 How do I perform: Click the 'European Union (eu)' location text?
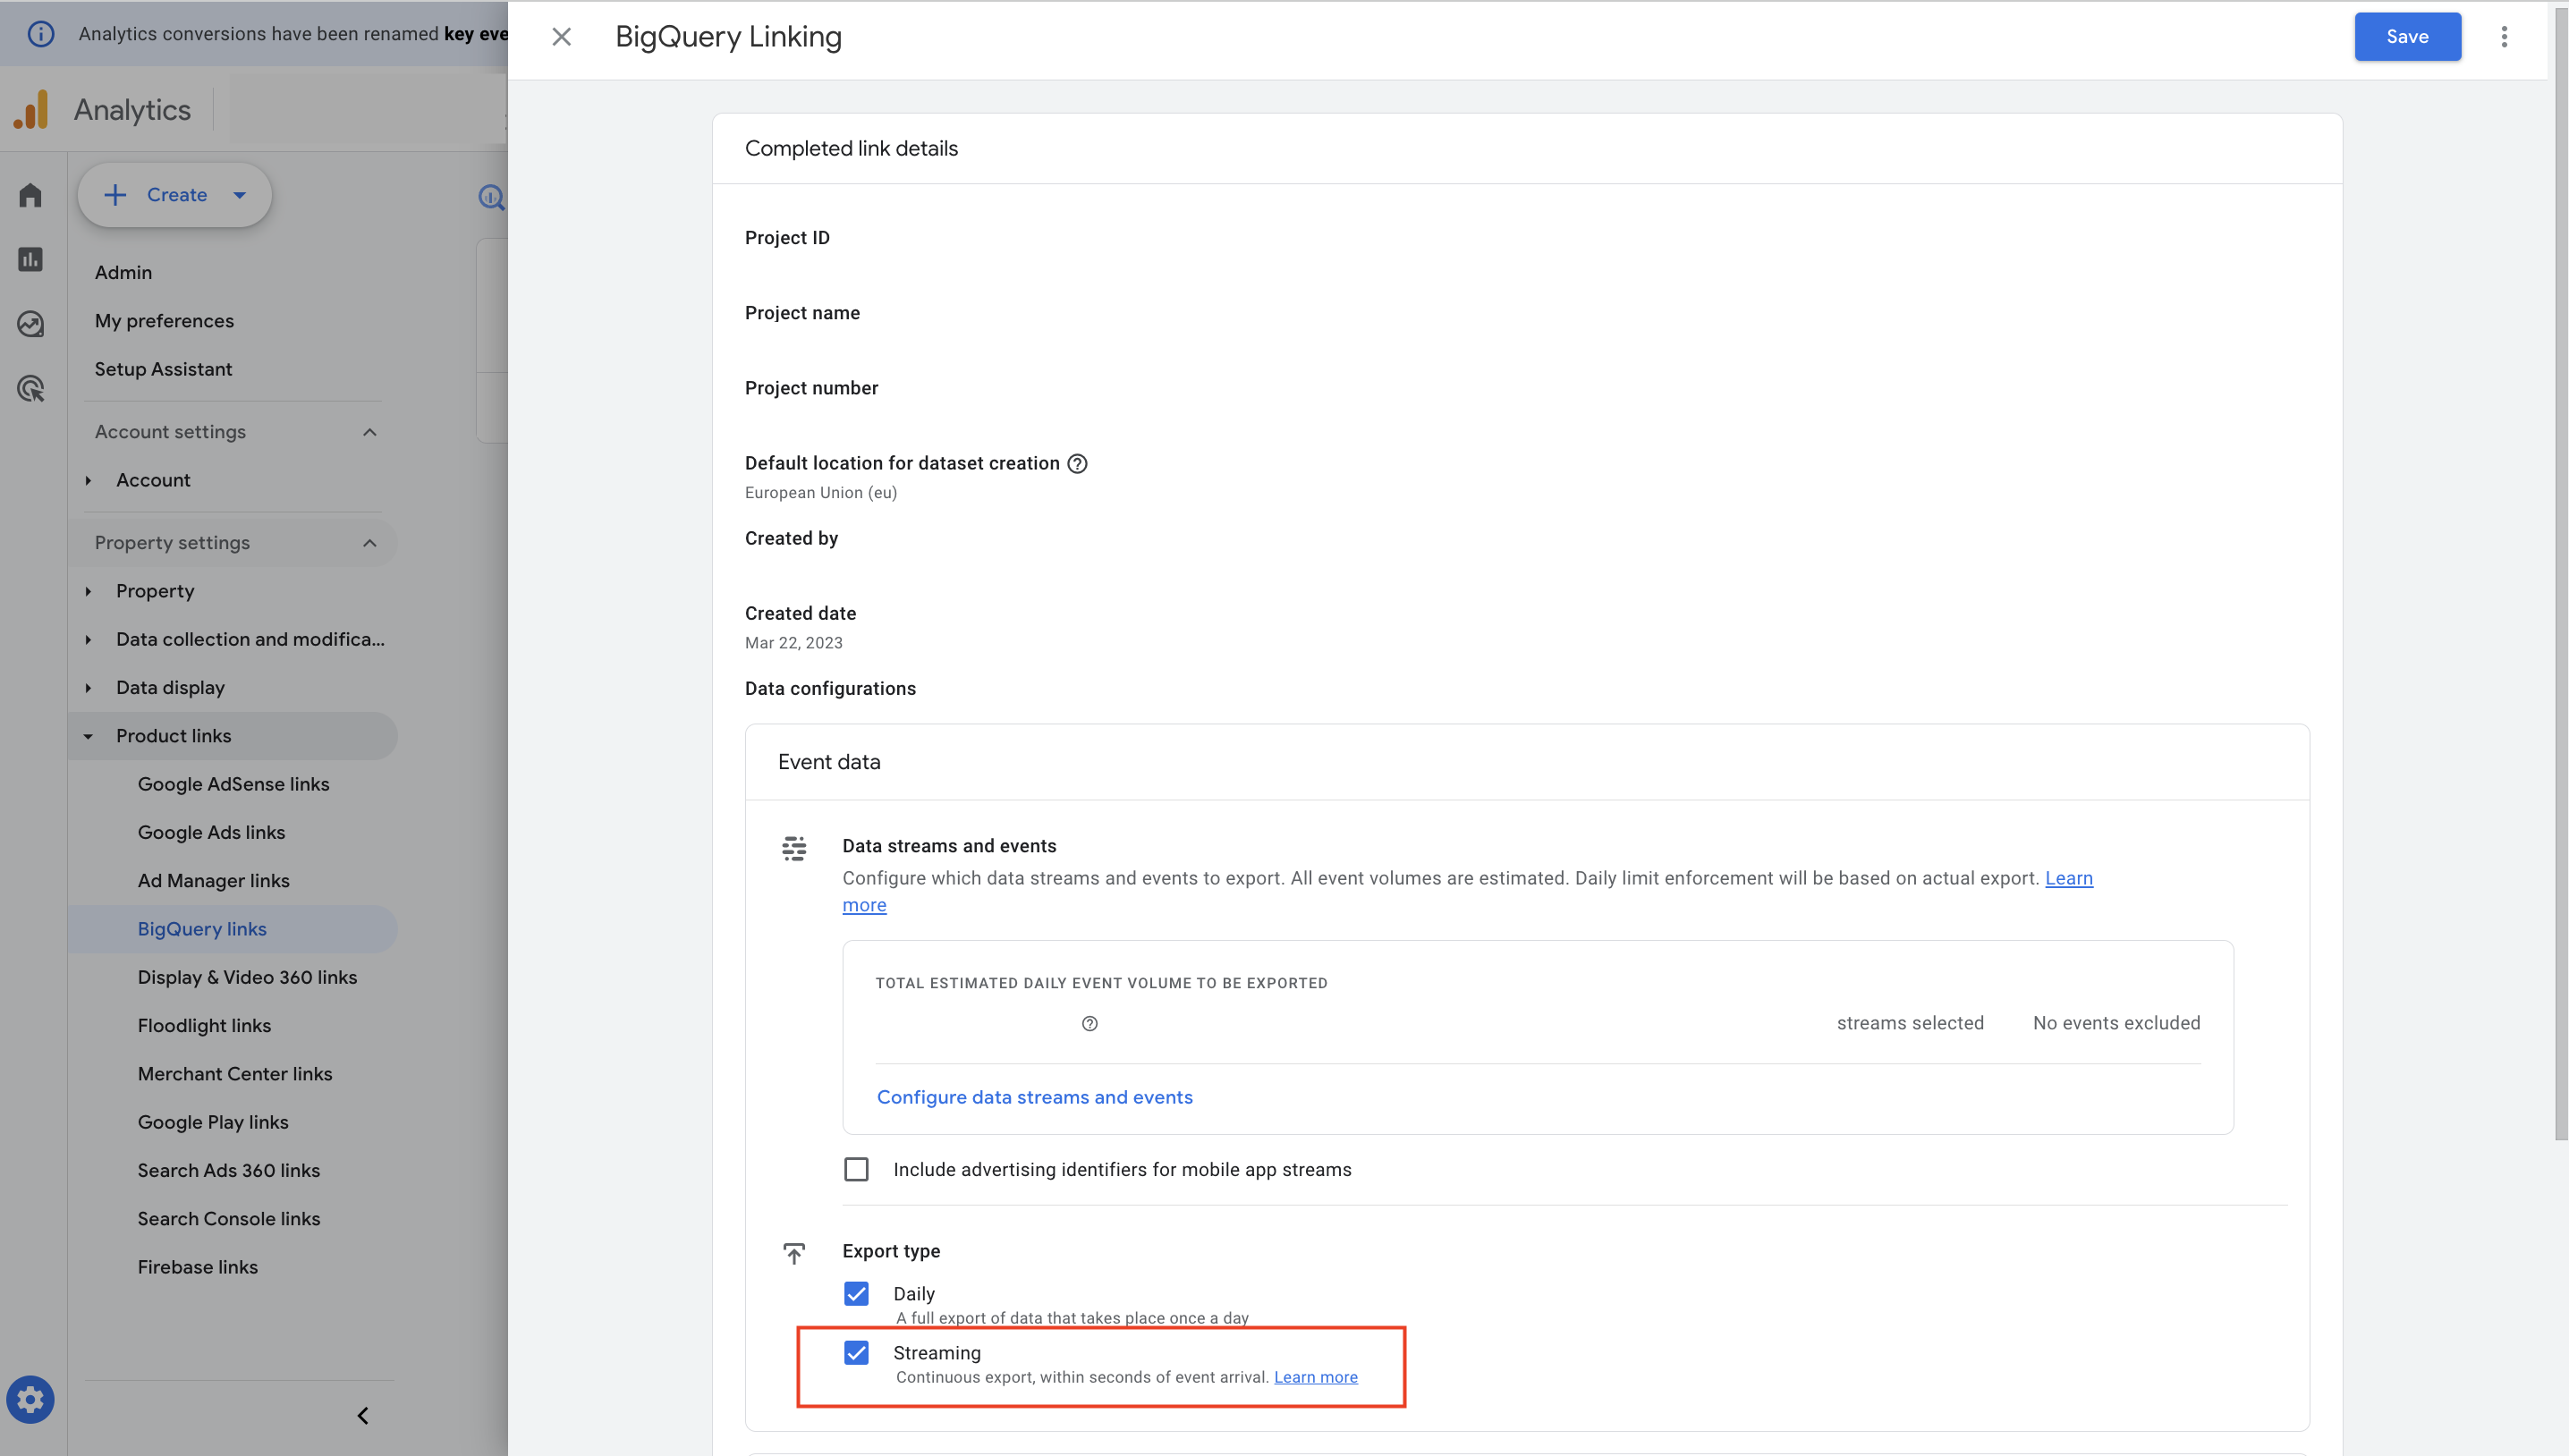[x=820, y=493]
